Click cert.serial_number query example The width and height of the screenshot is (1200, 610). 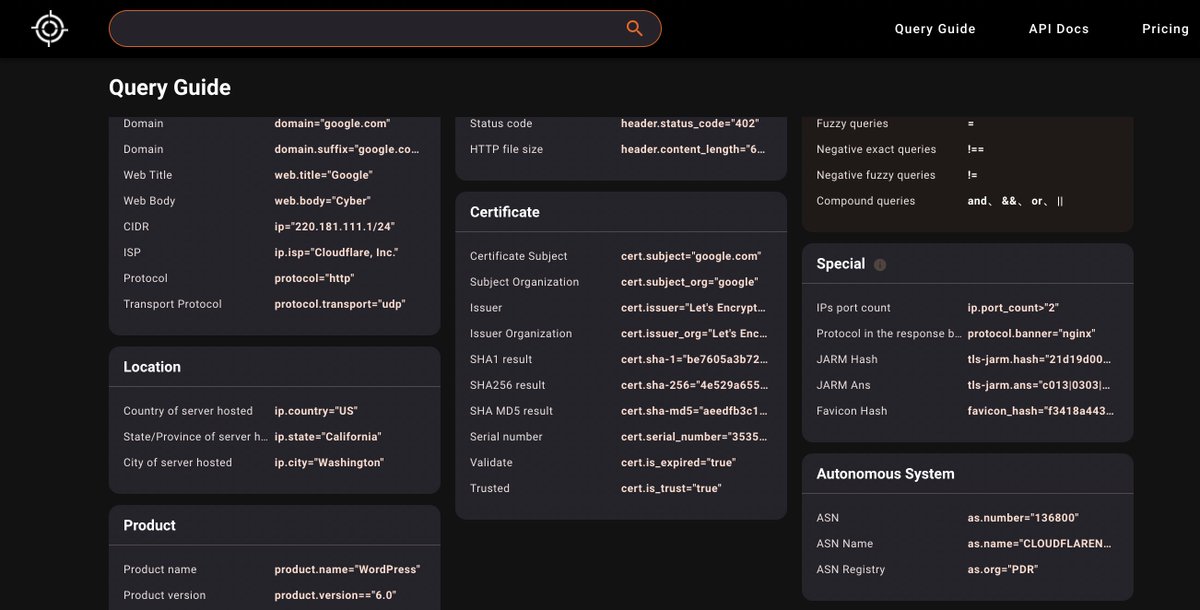click(694, 437)
